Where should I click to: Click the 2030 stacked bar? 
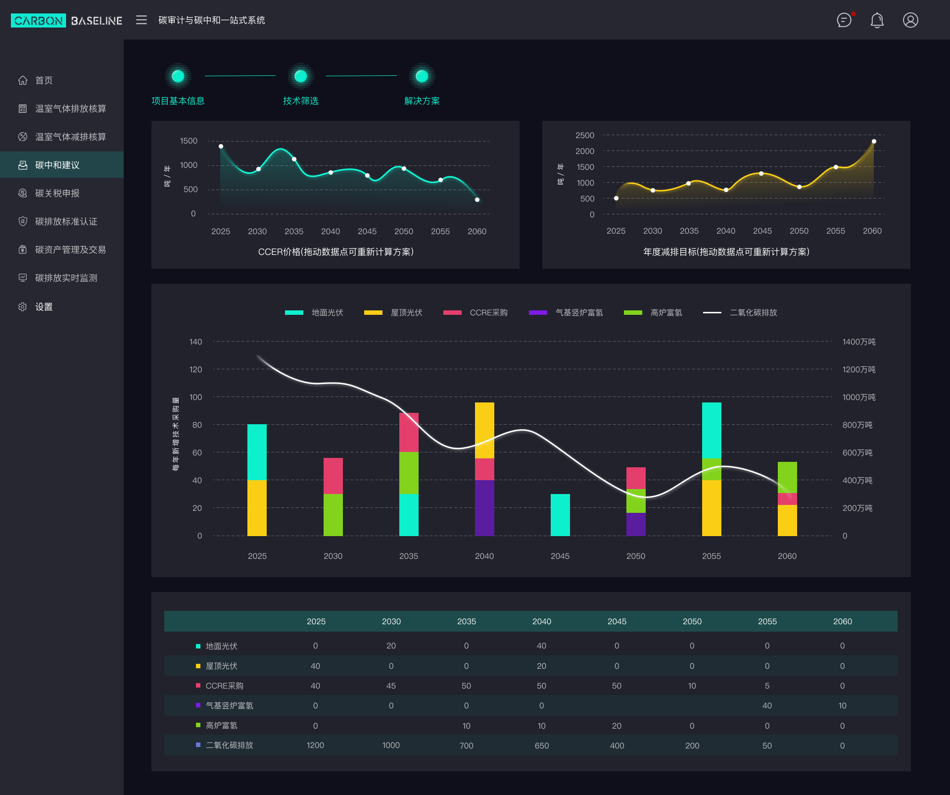(333, 497)
